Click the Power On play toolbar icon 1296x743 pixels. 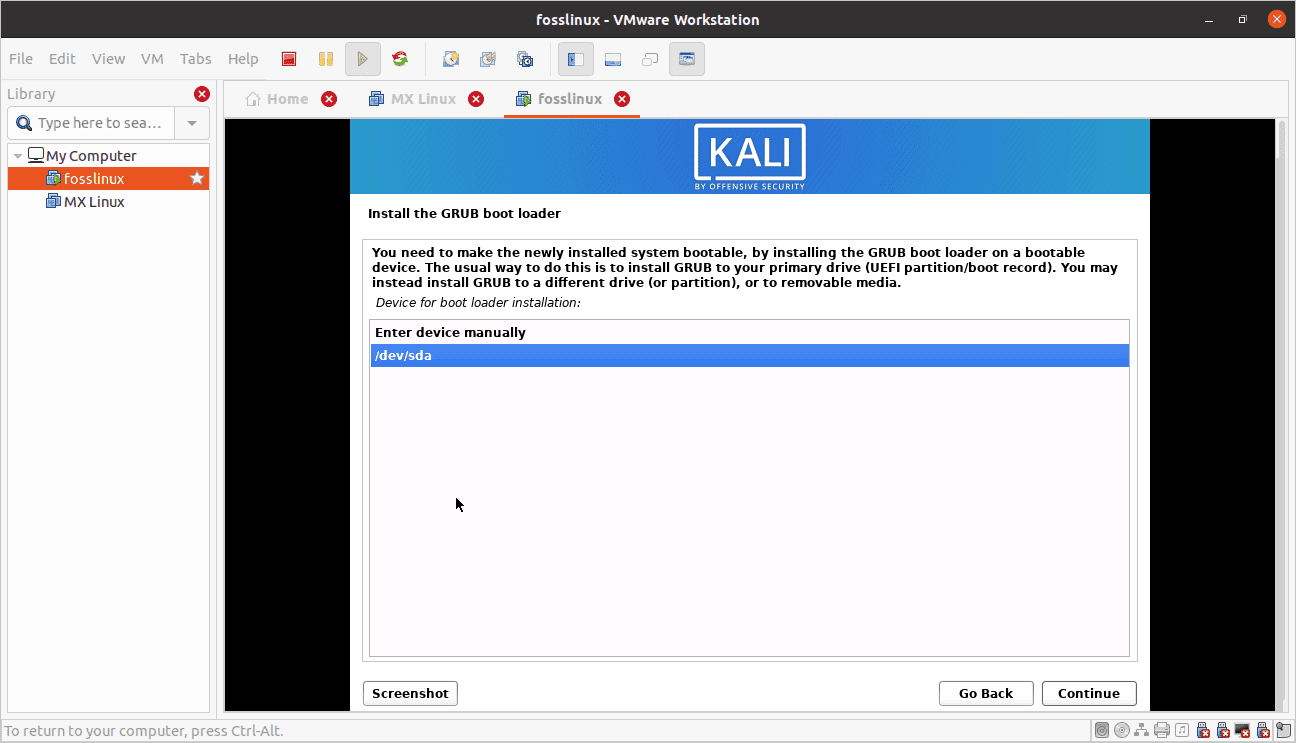pyautogui.click(x=363, y=59)
